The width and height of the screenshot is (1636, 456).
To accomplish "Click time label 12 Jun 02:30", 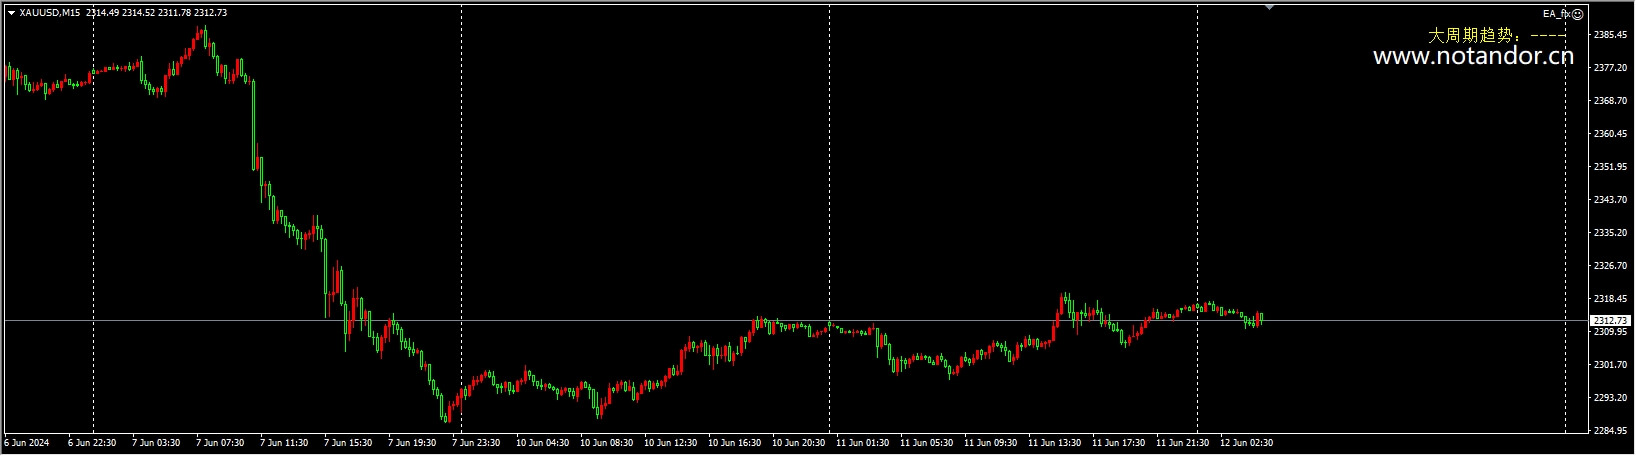I will pyautogui.click(x=1246, y=442).
